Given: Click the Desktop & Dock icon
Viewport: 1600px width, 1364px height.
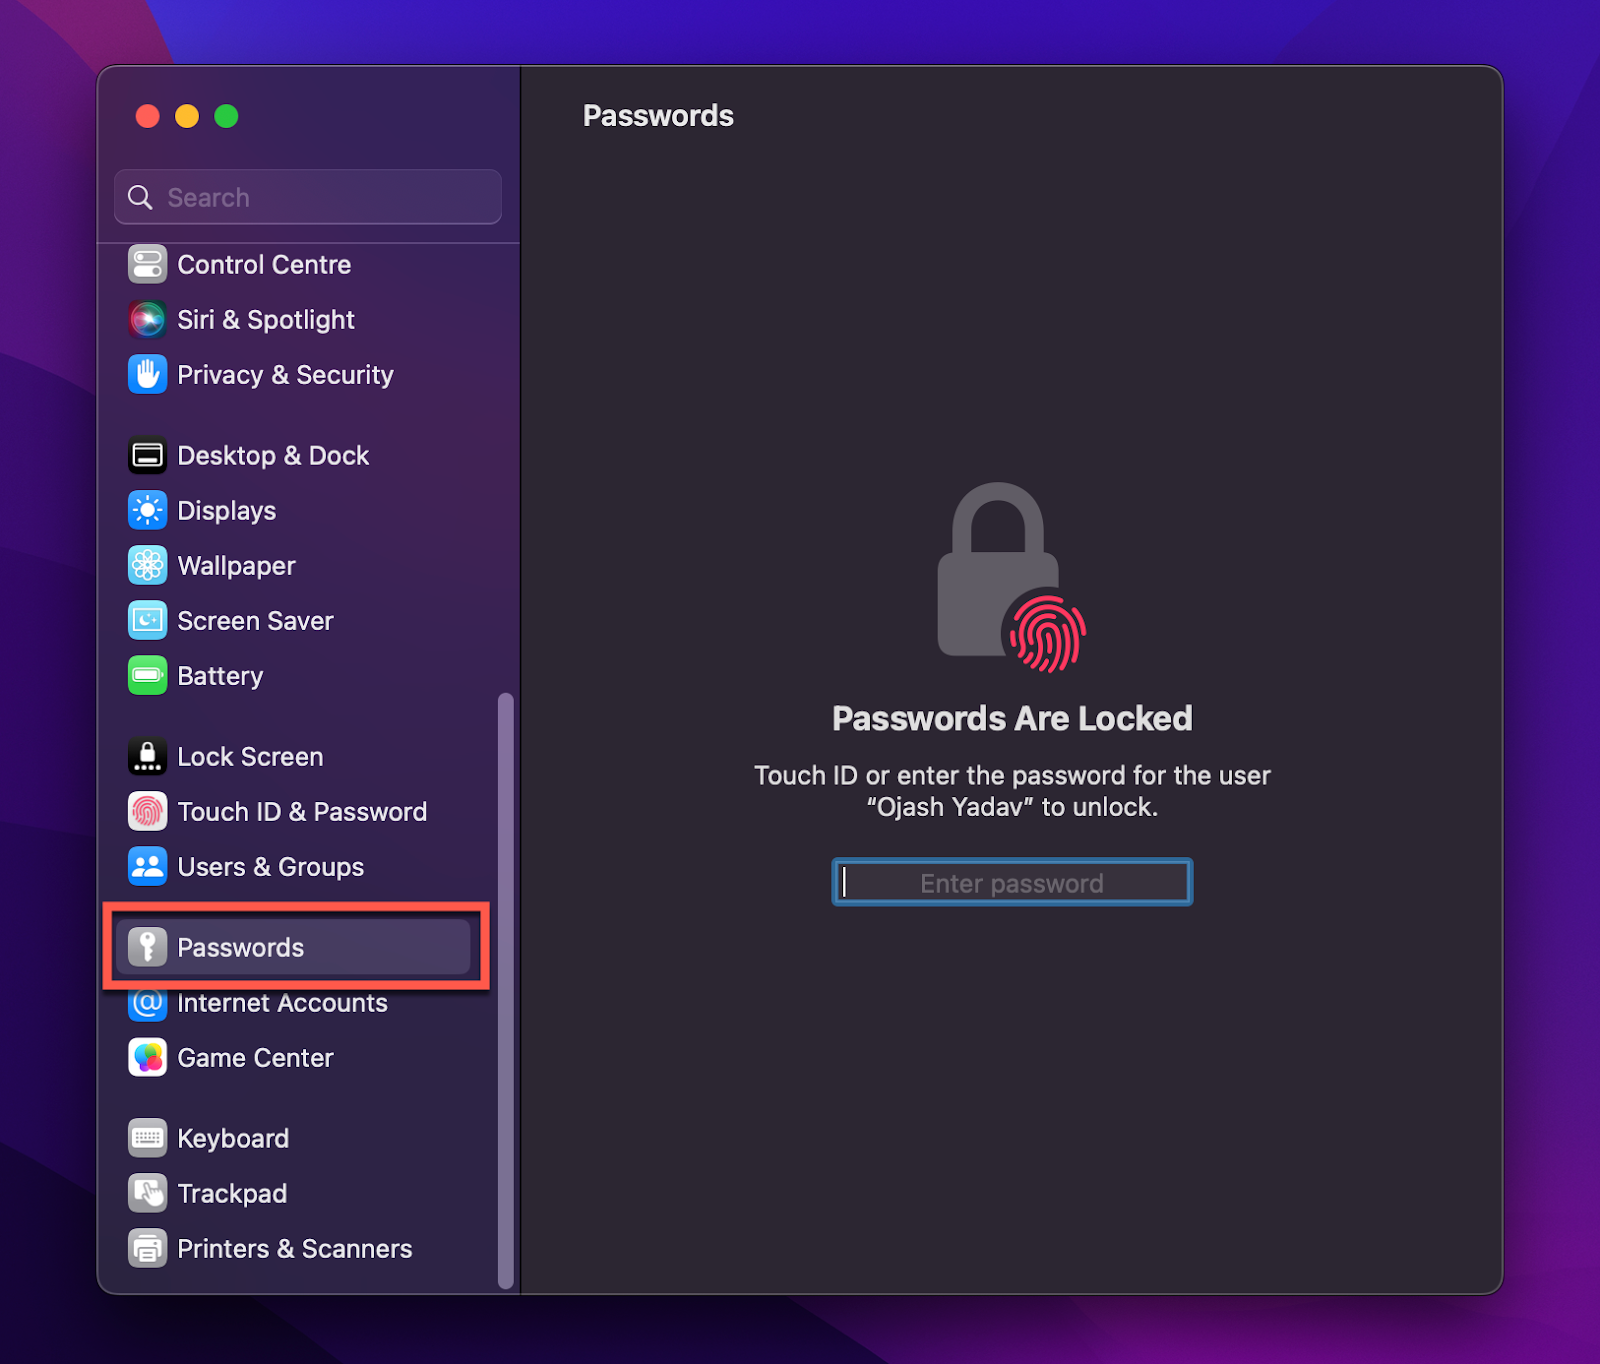Looking at the screenshot, I should tap(147, 456).
